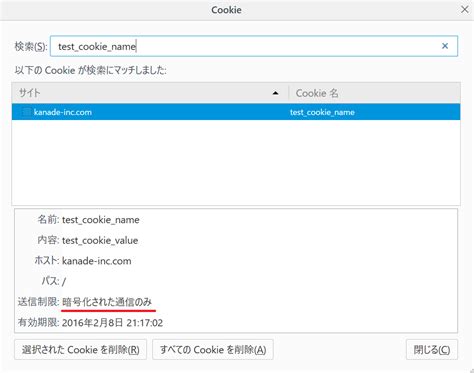Click the 閉じる button

432,350
